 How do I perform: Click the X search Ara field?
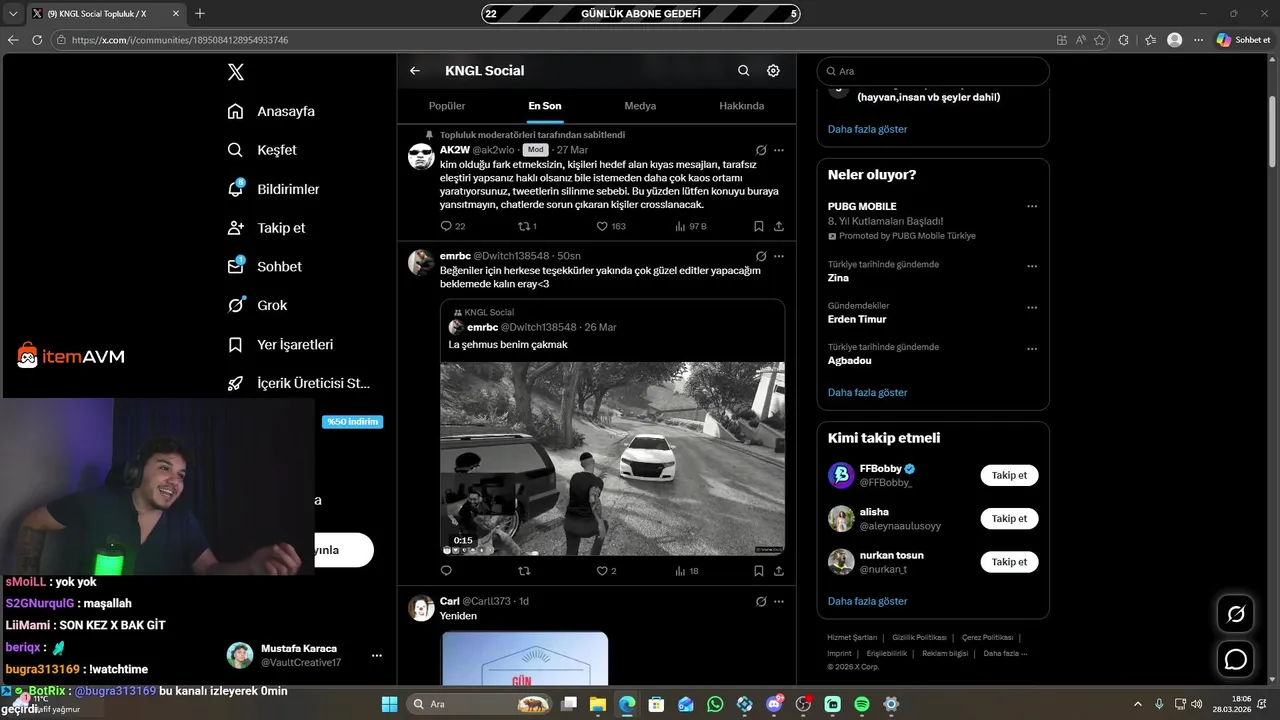coord(933,71)
